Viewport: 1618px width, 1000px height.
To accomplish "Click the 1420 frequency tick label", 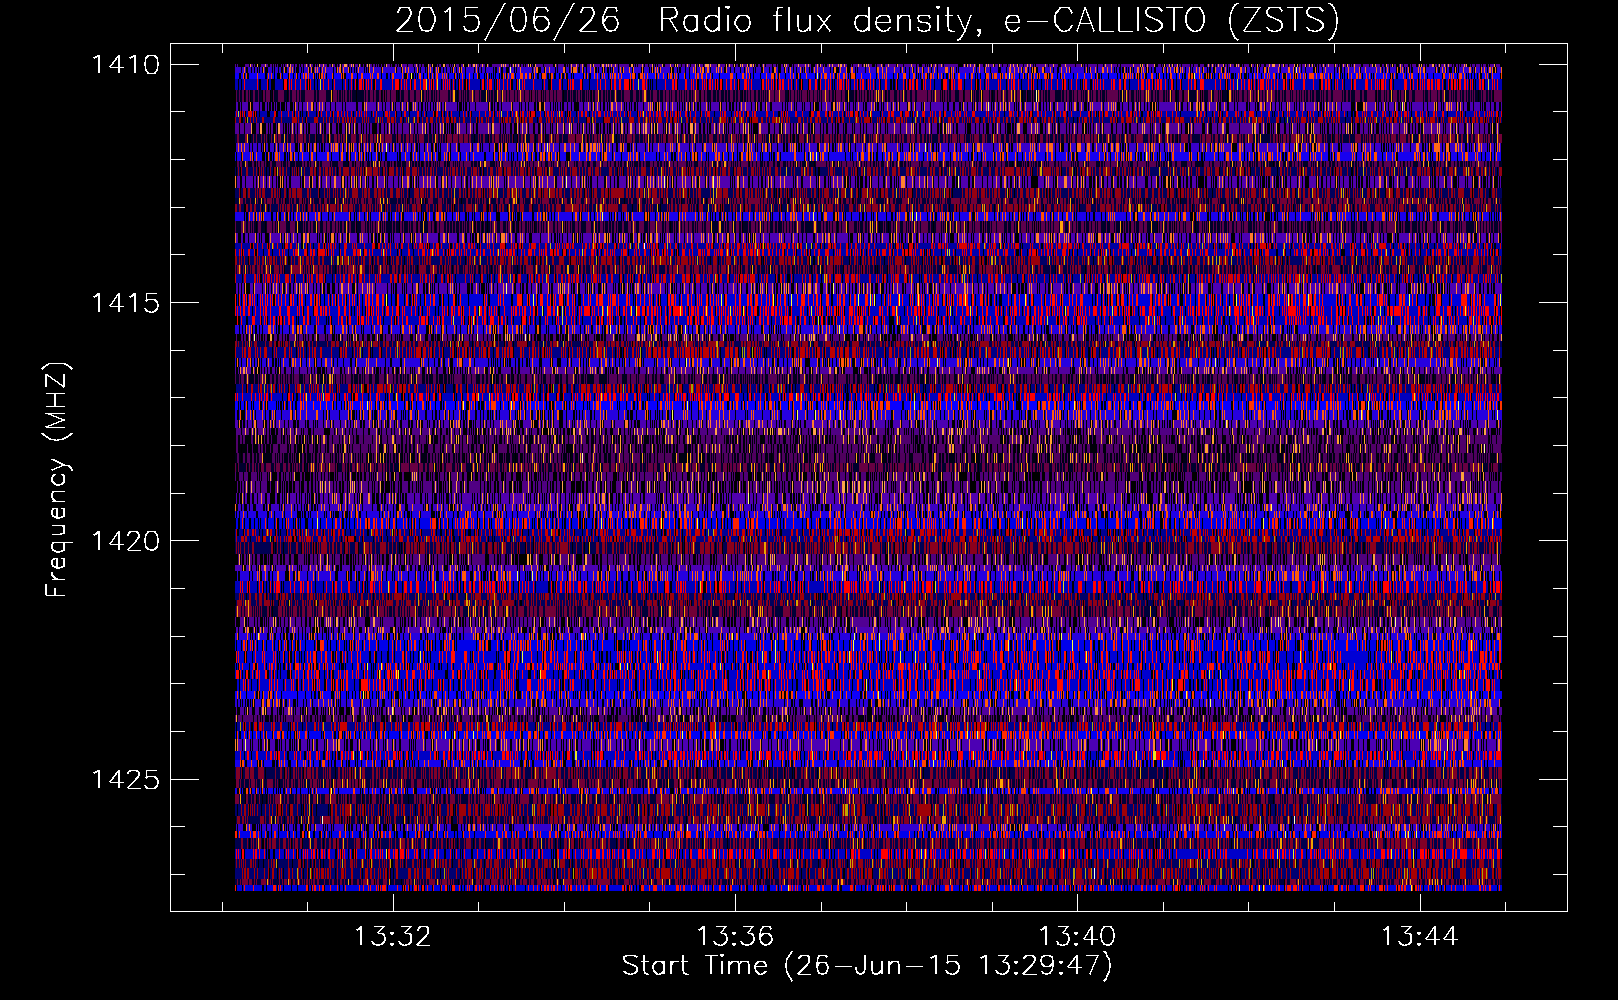I will [x=125, y=541].
